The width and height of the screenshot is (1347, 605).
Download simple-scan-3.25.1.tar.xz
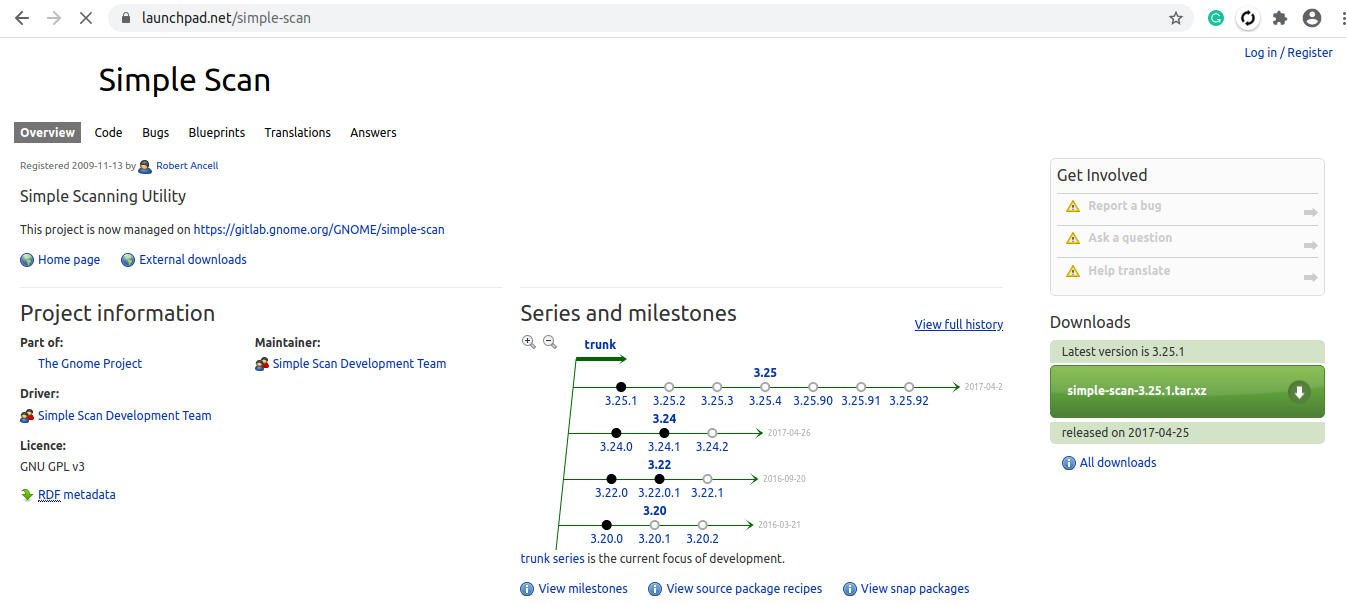1187,391
